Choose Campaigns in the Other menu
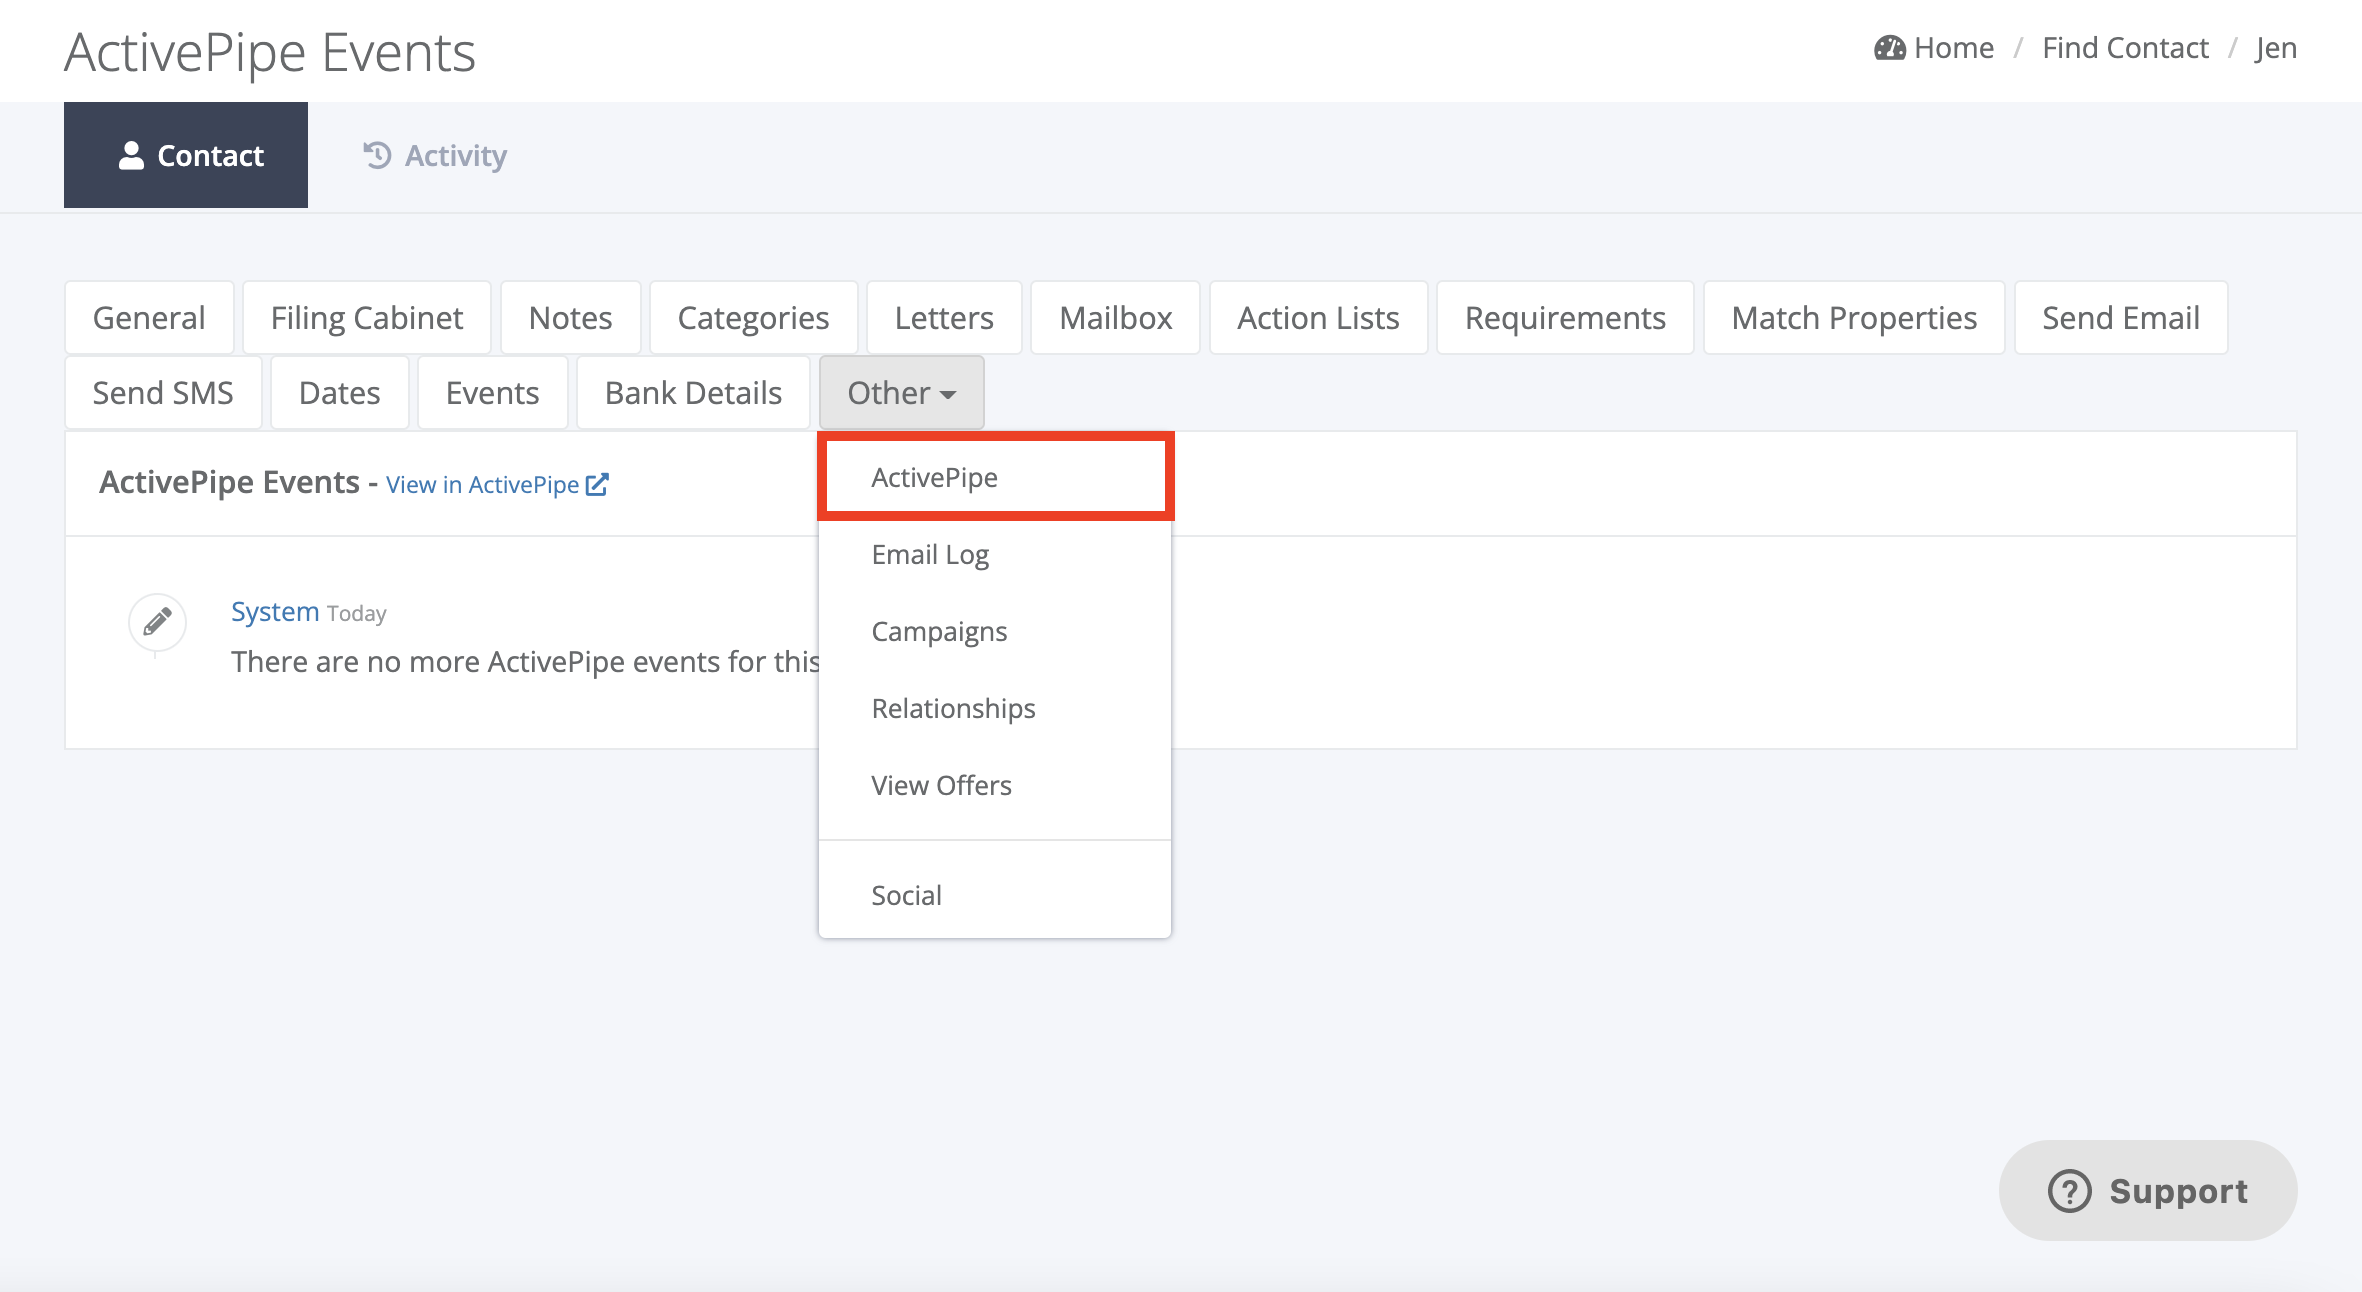Viewport: 2362px width, 1292px height. 939,630
